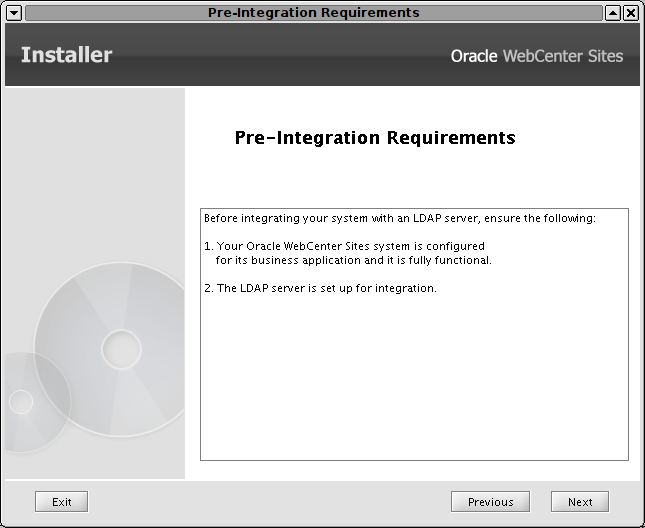Click the line beginning Before integrating your system
The height and width of the screenshot is (528, 645).
[400, 218]
